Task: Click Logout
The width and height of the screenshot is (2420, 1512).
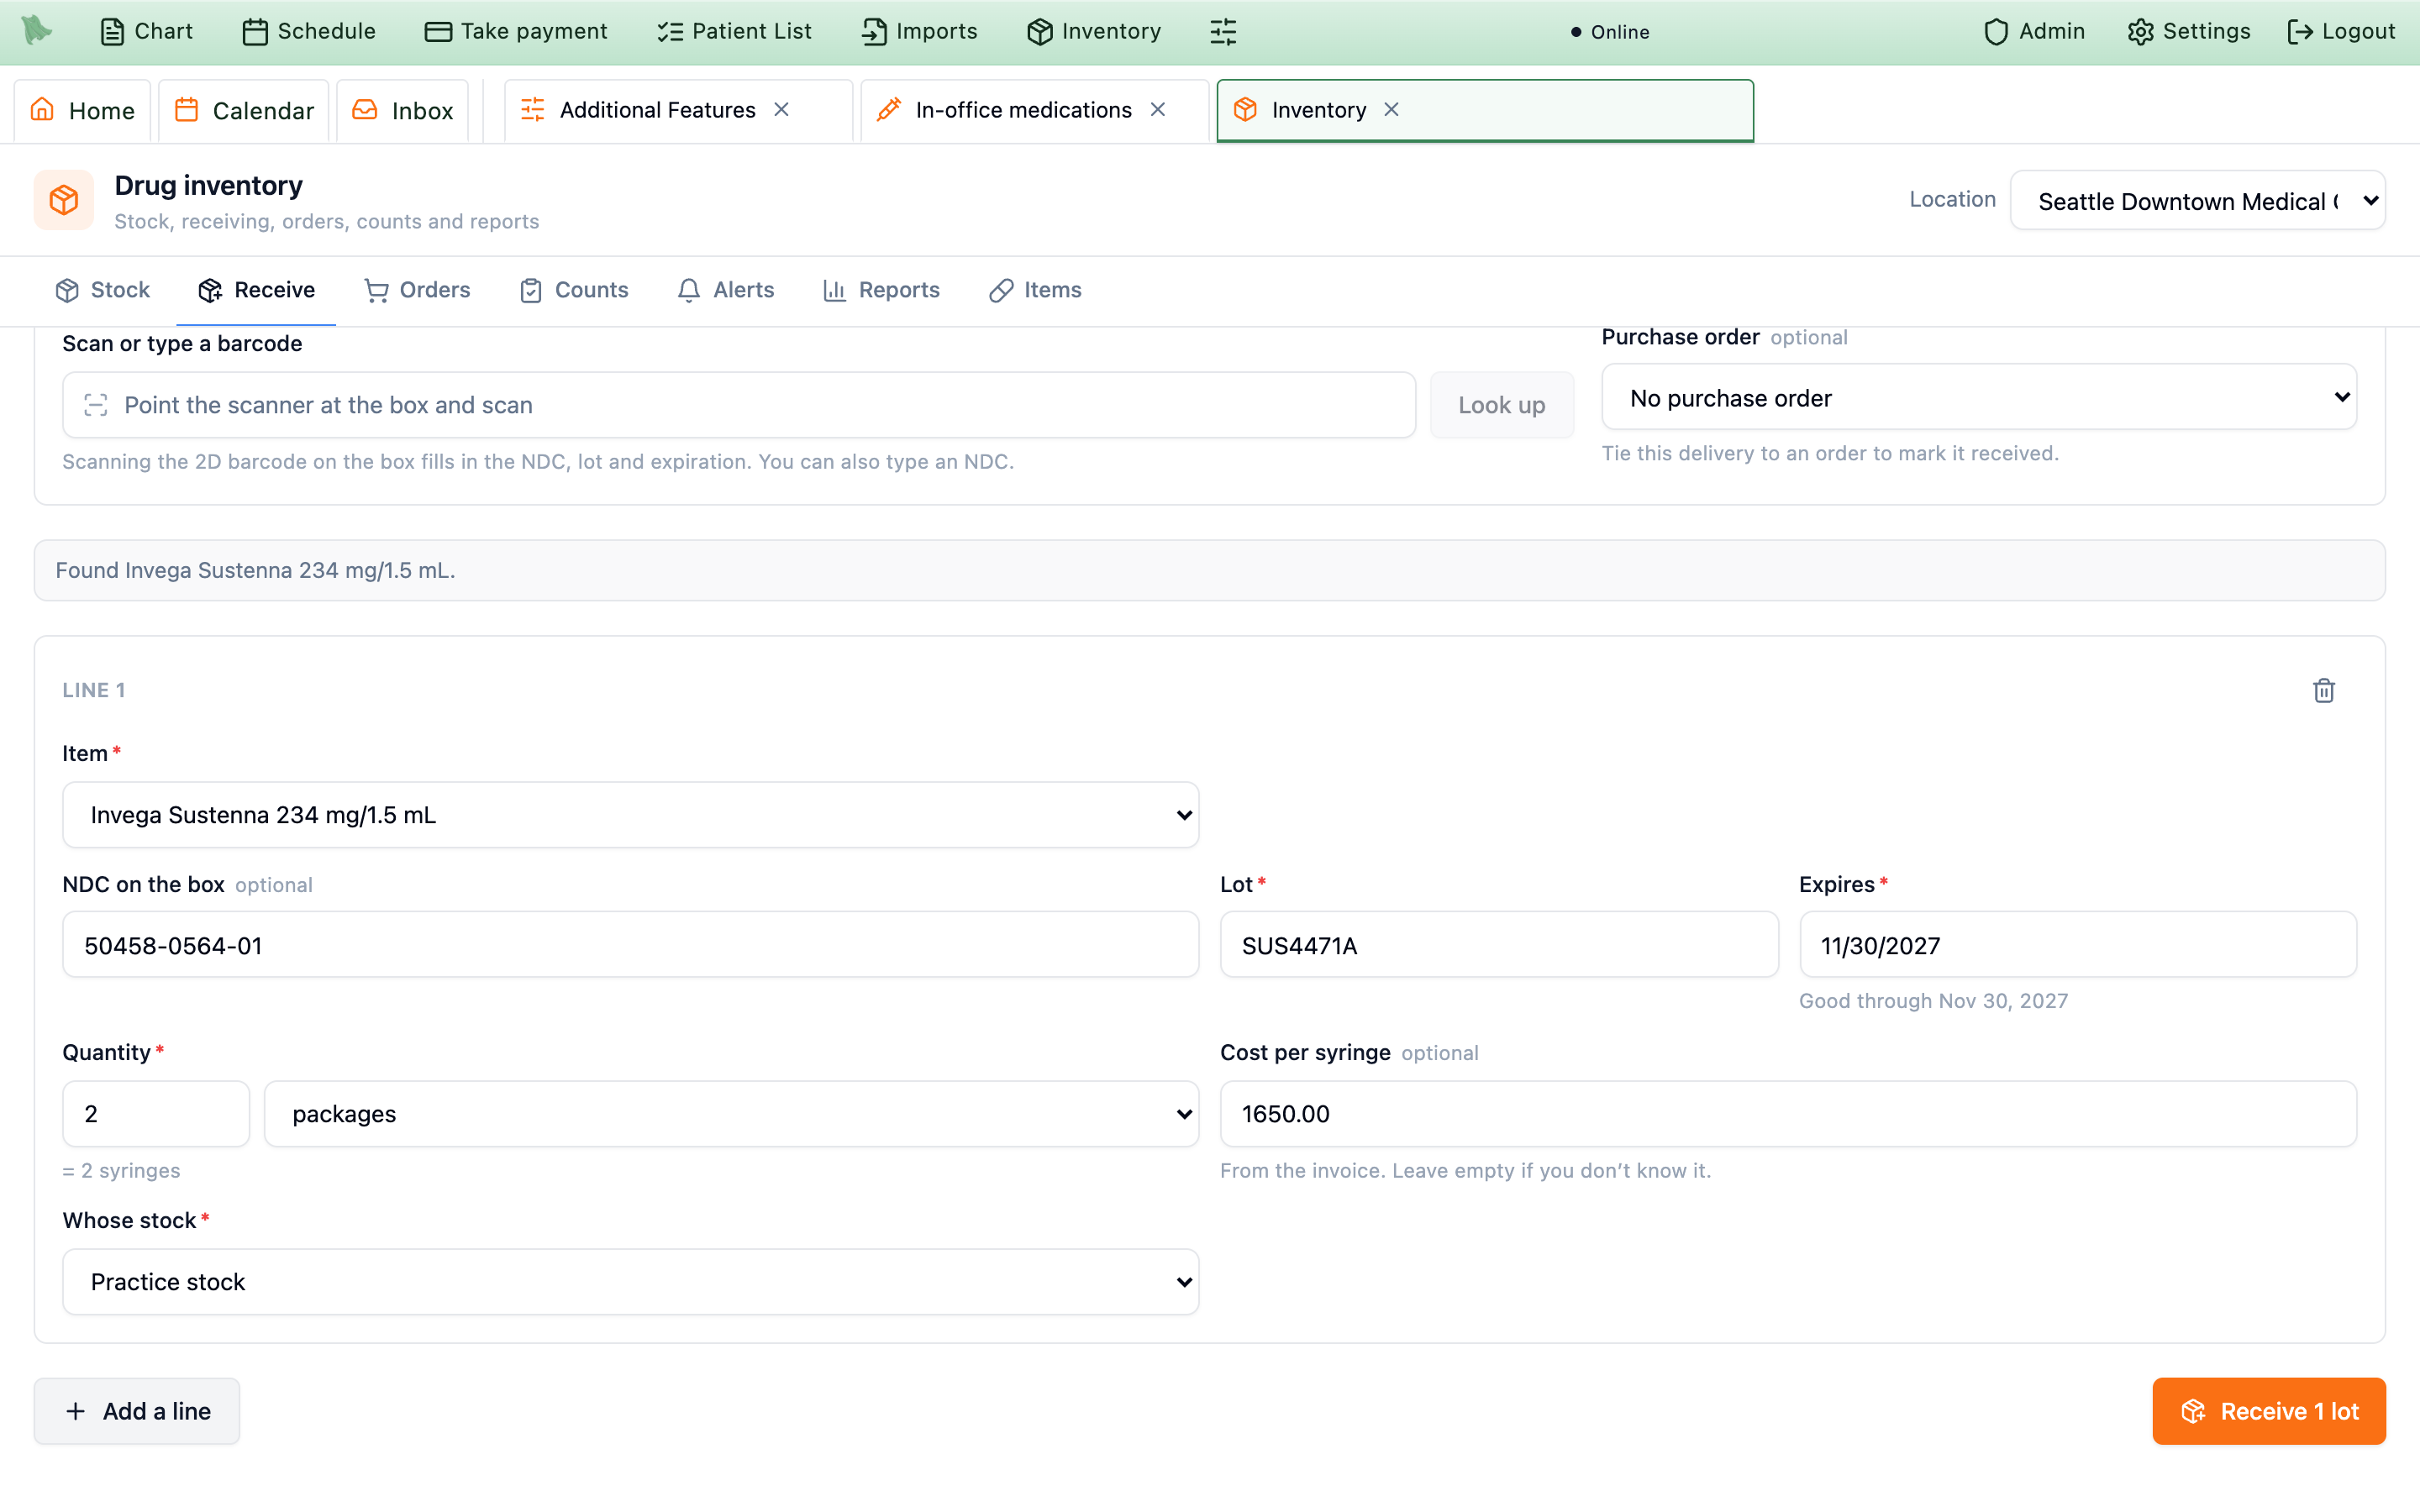Action: (x=2341, y=31)
